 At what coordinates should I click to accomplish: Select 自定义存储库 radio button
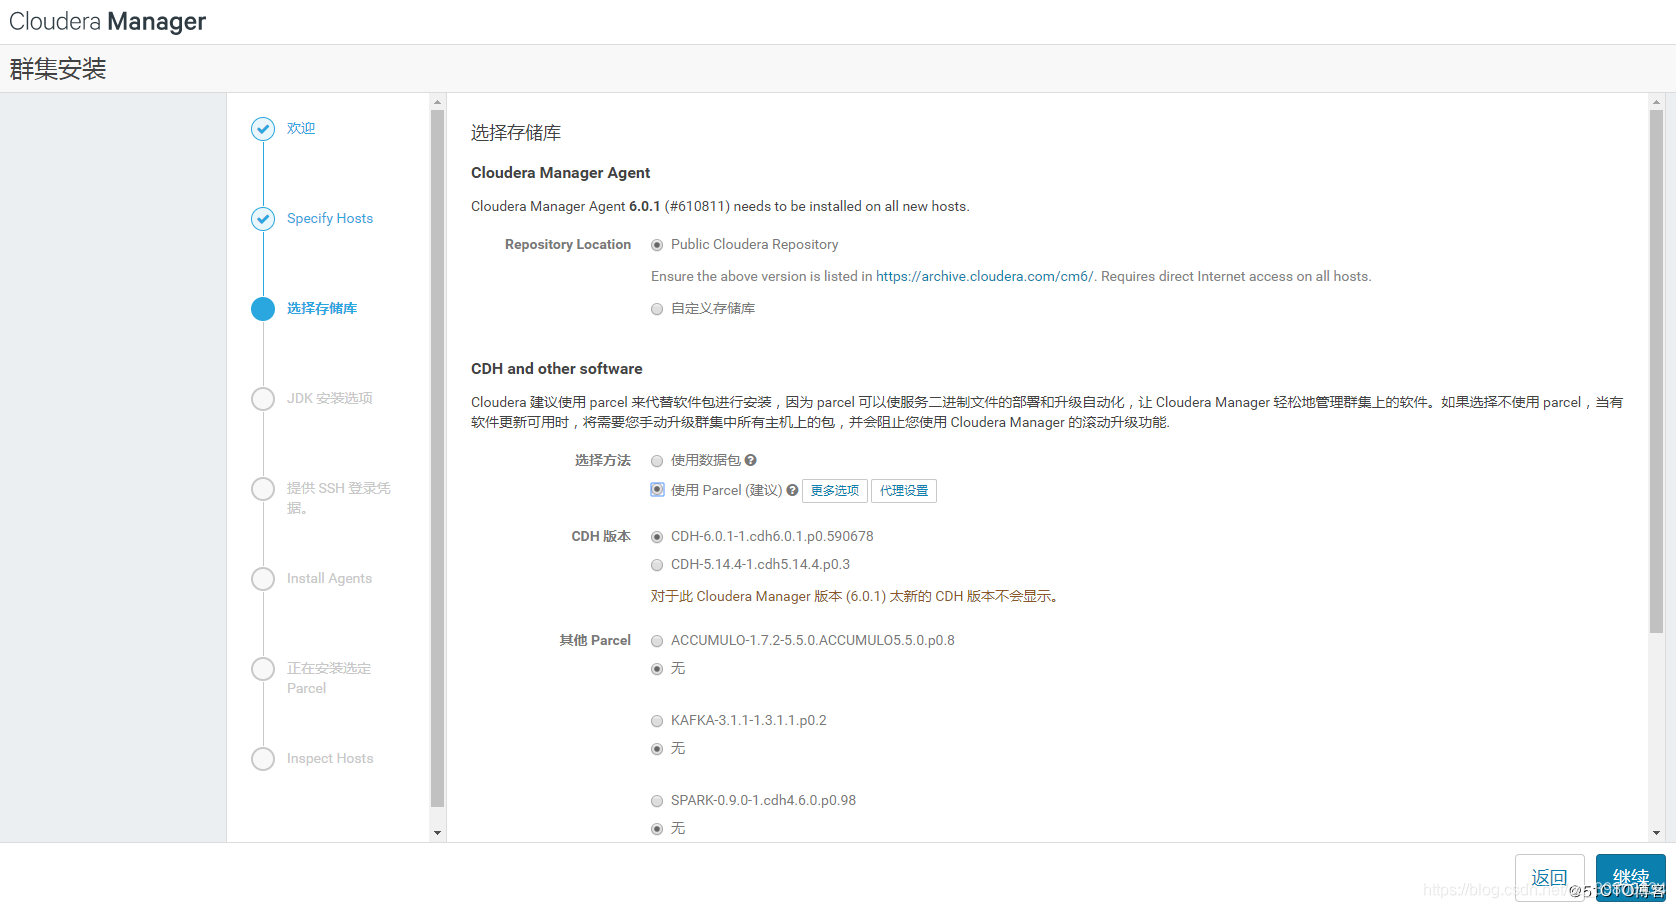click(657, 309)
